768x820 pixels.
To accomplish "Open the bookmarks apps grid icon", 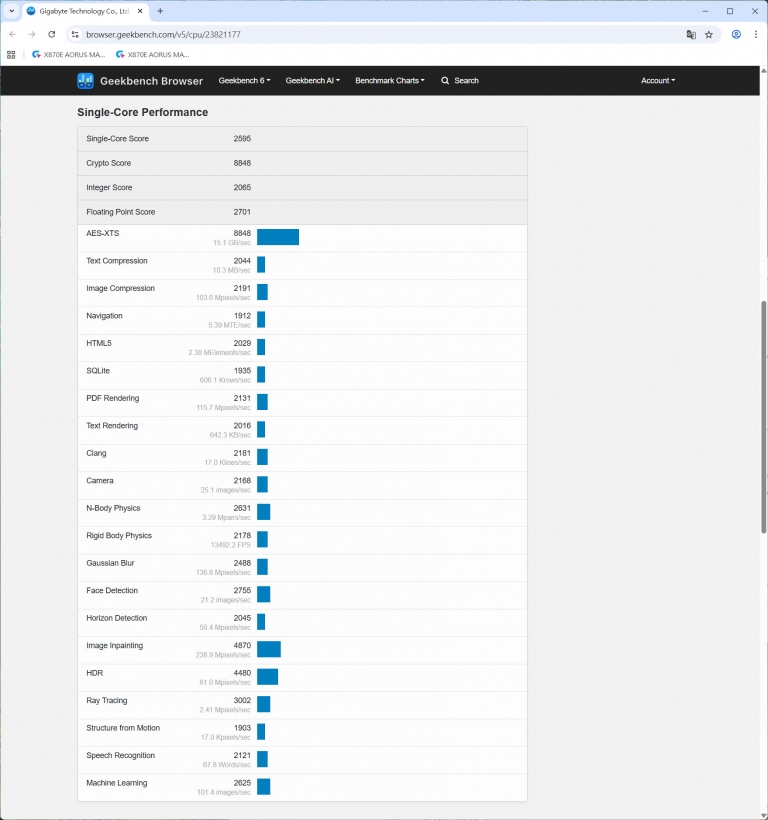I will (11, 55).
